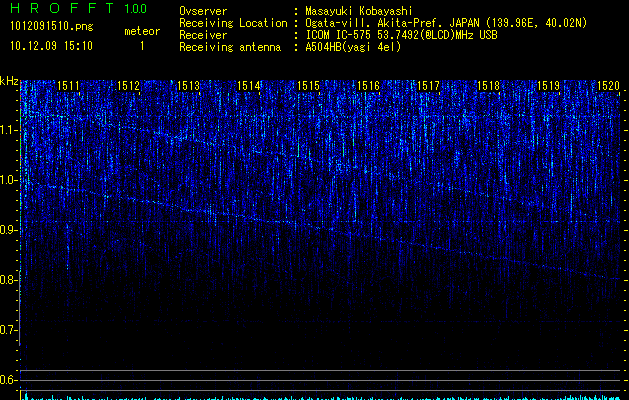Click the meteor label
This screenshot has width=629, height=400.
pos(142,31)
